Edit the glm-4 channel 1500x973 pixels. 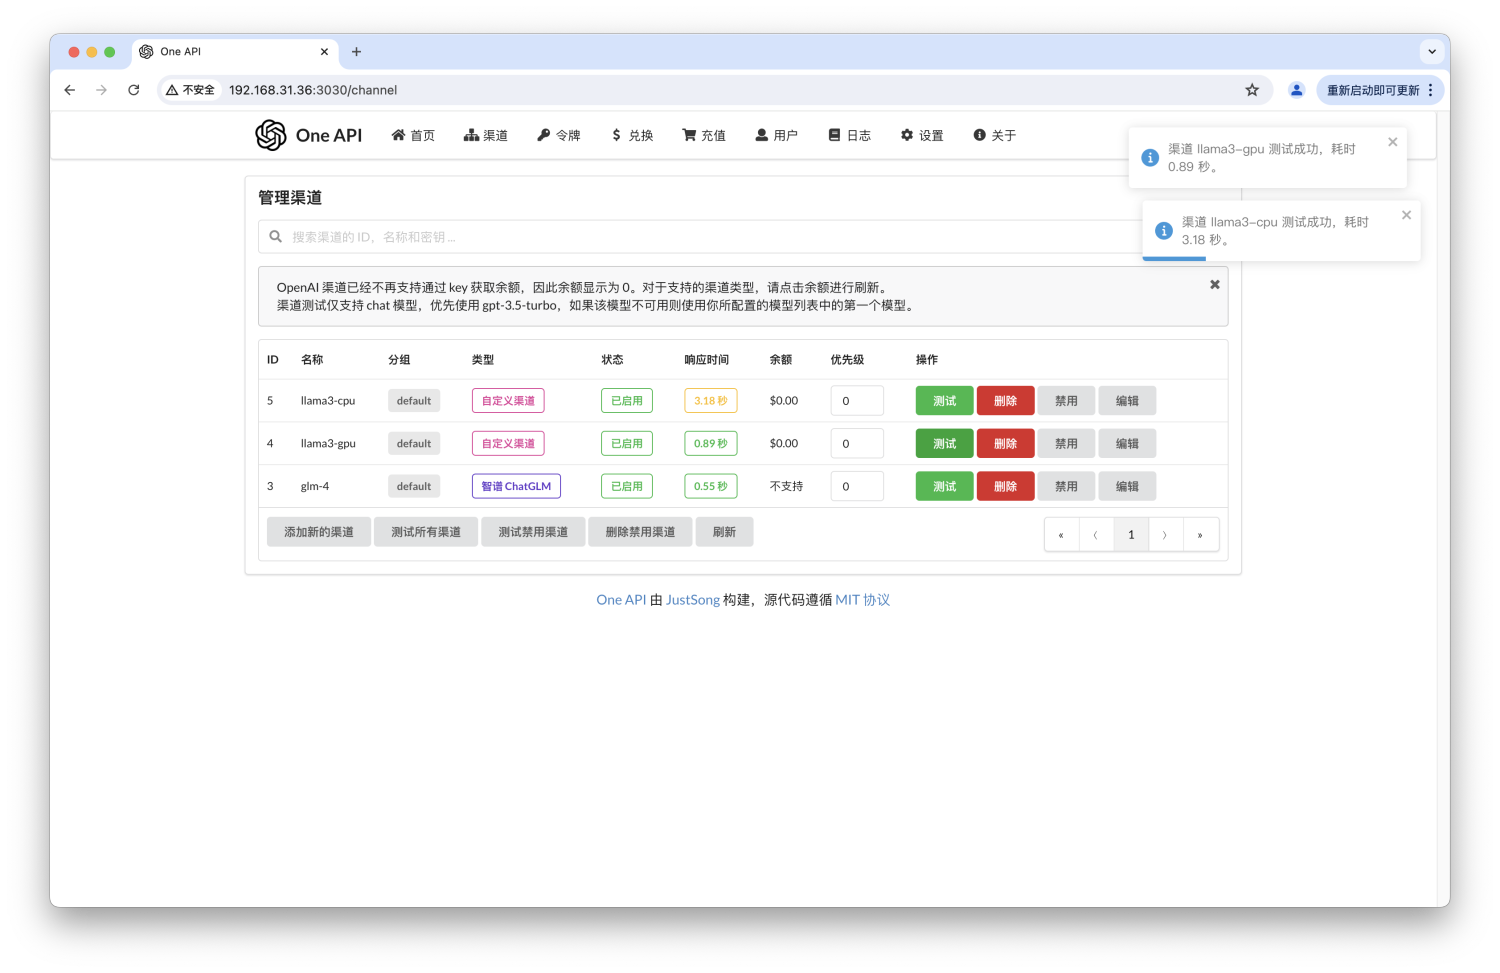1127,487
